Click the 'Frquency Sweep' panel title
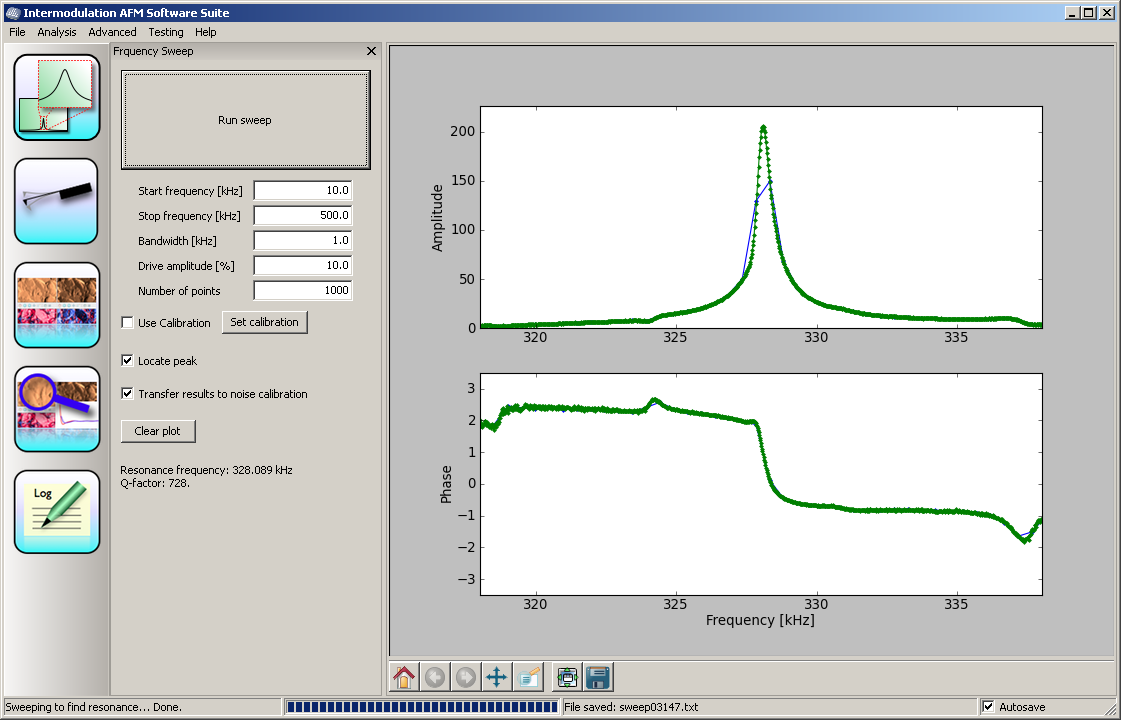The height and width of the screenshot is (720, 1121). [x=153, y=51]
